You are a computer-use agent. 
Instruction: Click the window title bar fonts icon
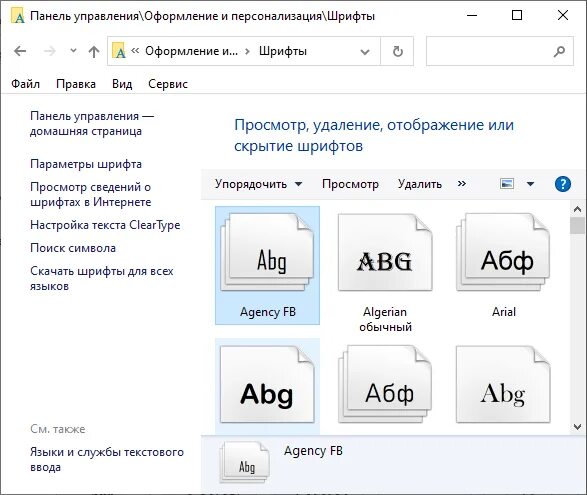point(17,16)
